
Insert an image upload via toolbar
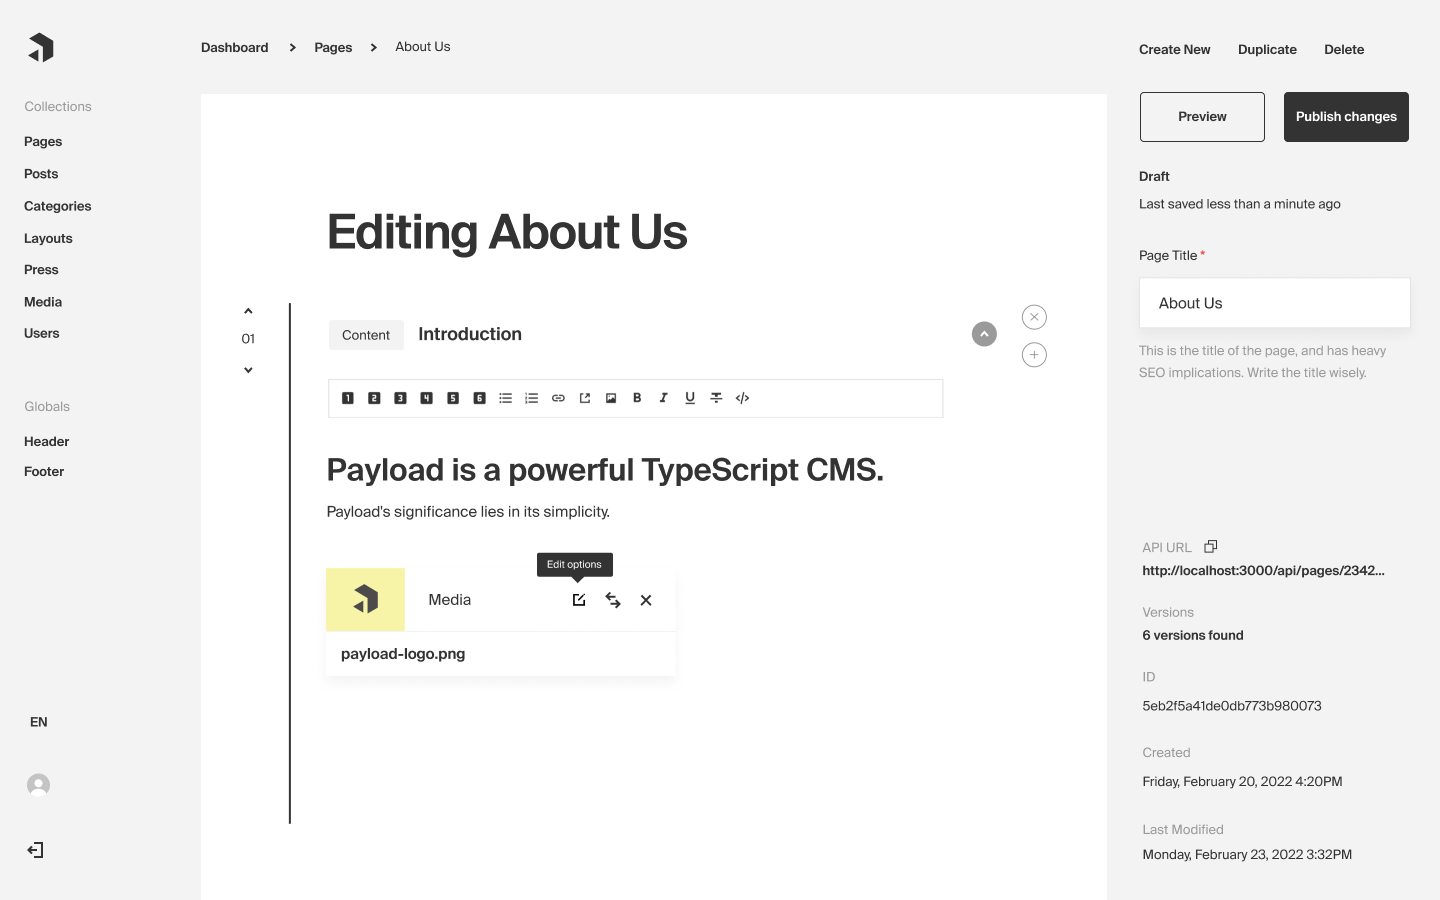(x=611, y=398)
